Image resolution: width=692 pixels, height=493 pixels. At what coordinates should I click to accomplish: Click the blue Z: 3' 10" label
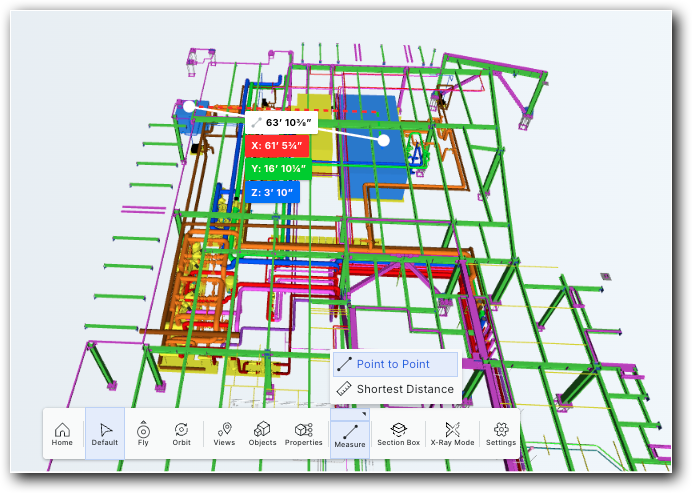[272, 192]
